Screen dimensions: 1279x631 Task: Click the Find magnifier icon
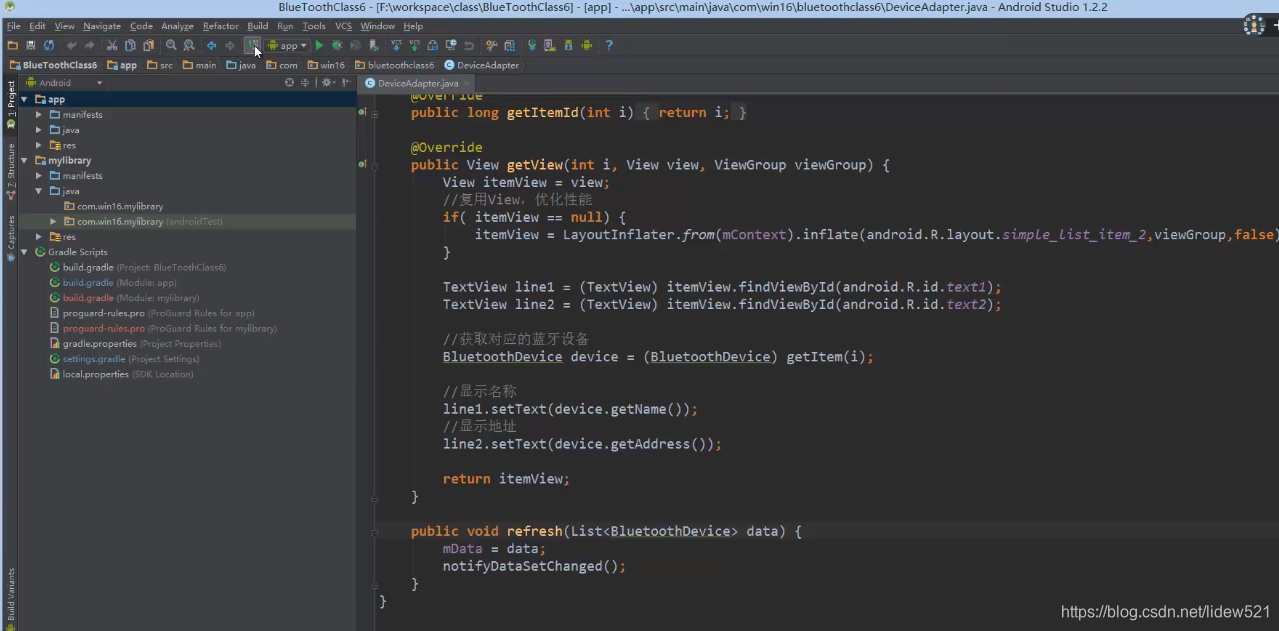pos(171,45)
